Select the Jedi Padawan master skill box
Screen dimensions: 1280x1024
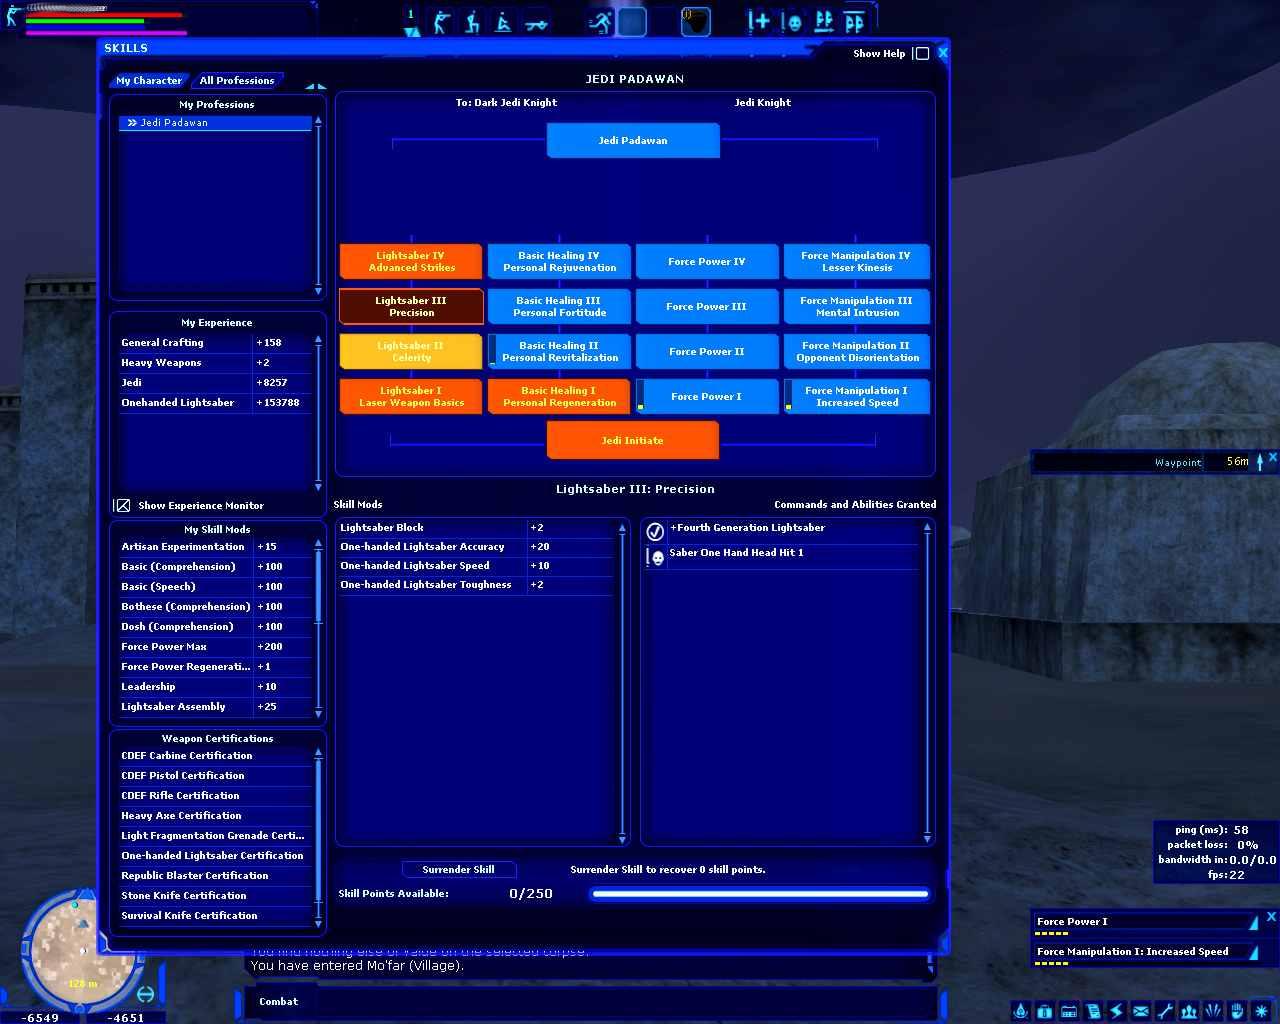[633, 140]
